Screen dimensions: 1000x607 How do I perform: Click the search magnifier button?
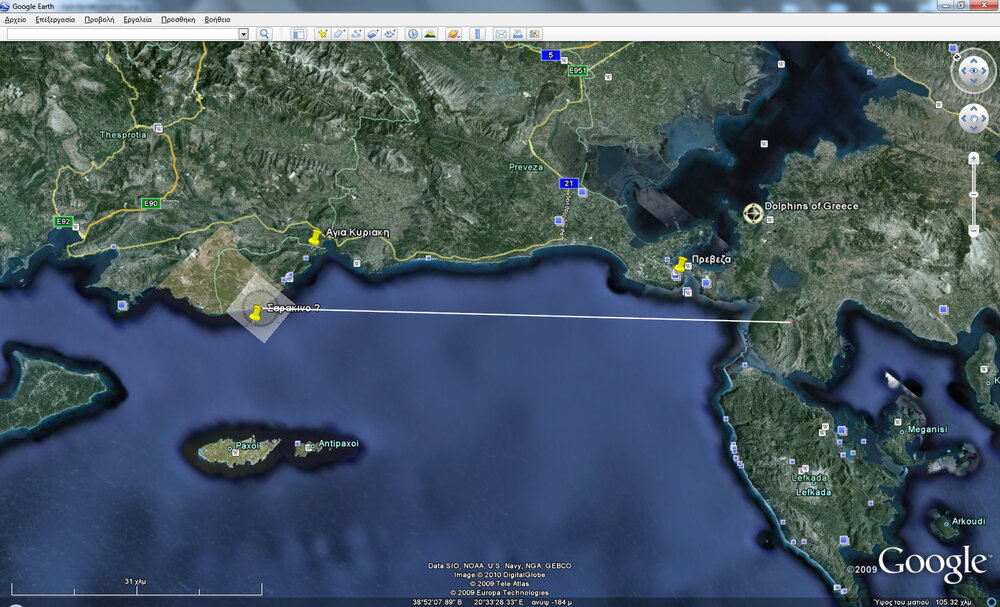tap(264, 34)
